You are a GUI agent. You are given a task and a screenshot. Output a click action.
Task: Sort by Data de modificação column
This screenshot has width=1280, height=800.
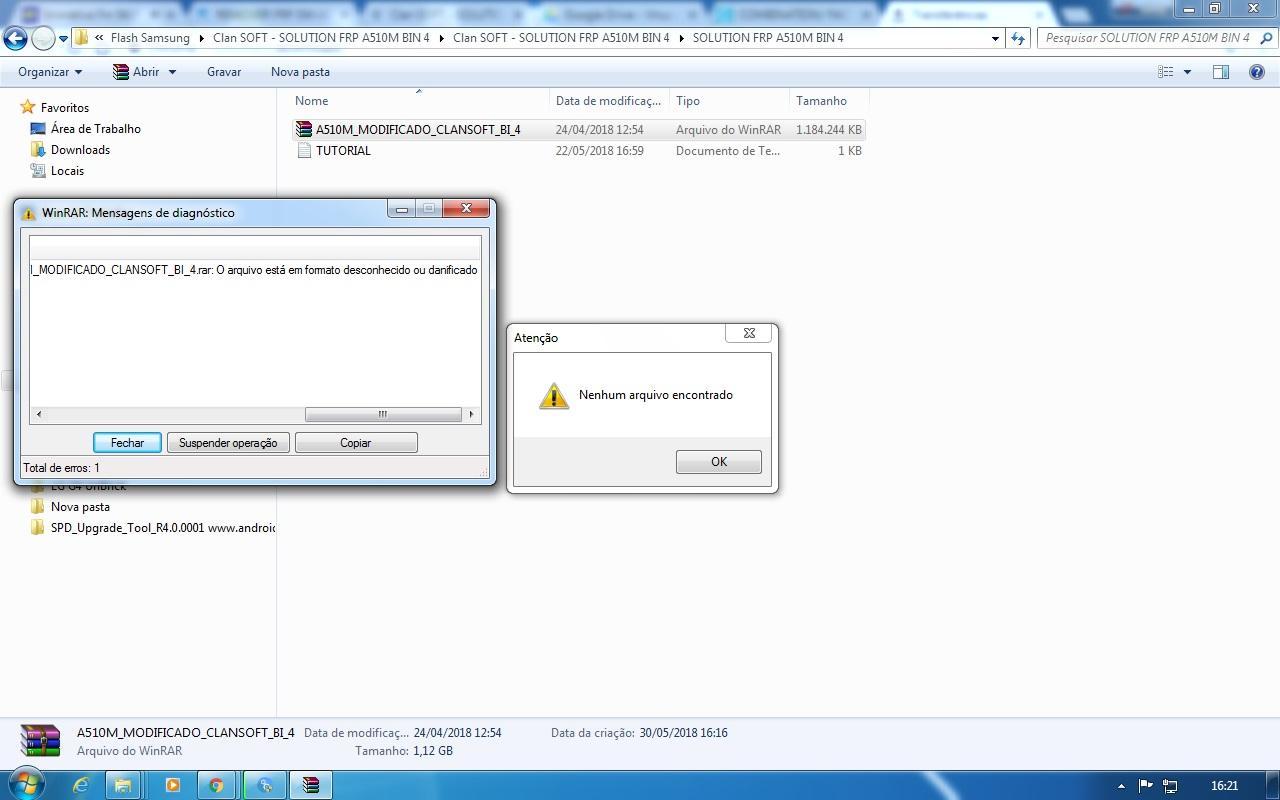tap(609, 101)
